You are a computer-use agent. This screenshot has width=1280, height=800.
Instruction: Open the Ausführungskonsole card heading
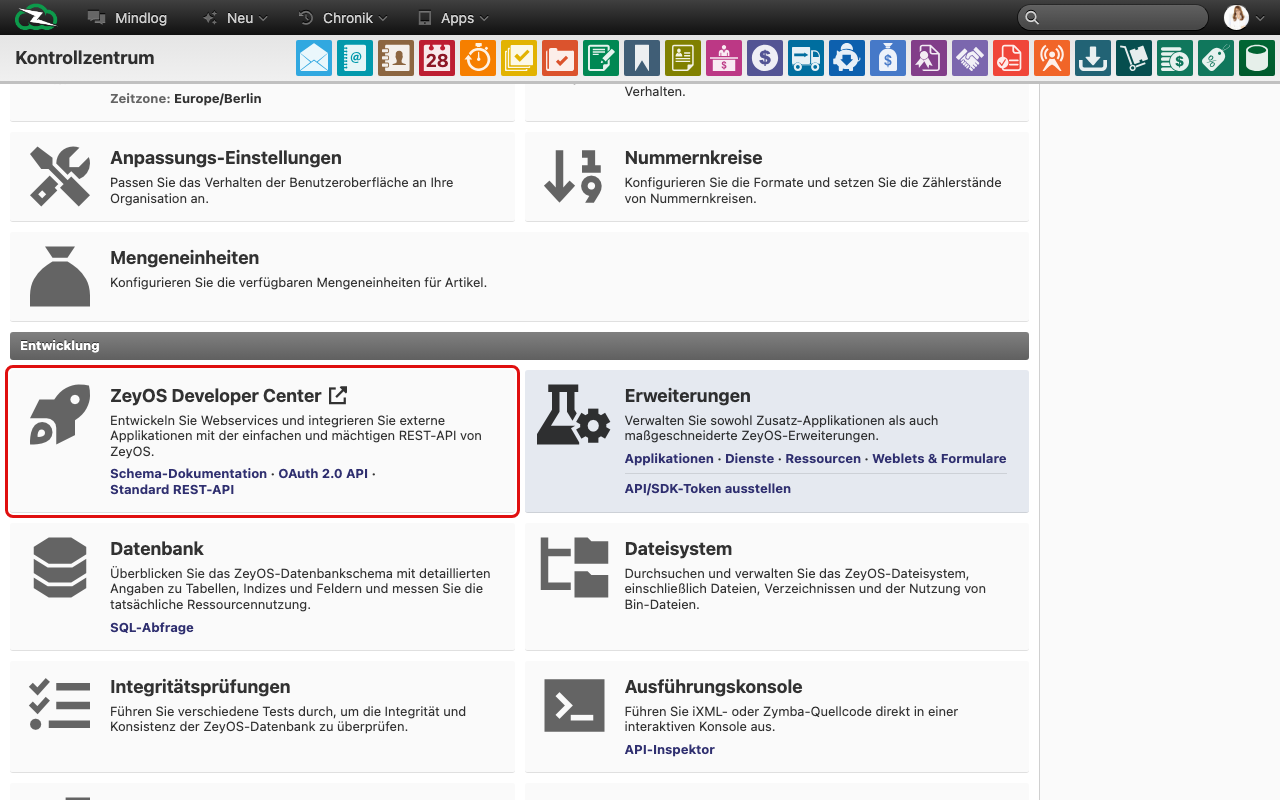tap(714, 687)
